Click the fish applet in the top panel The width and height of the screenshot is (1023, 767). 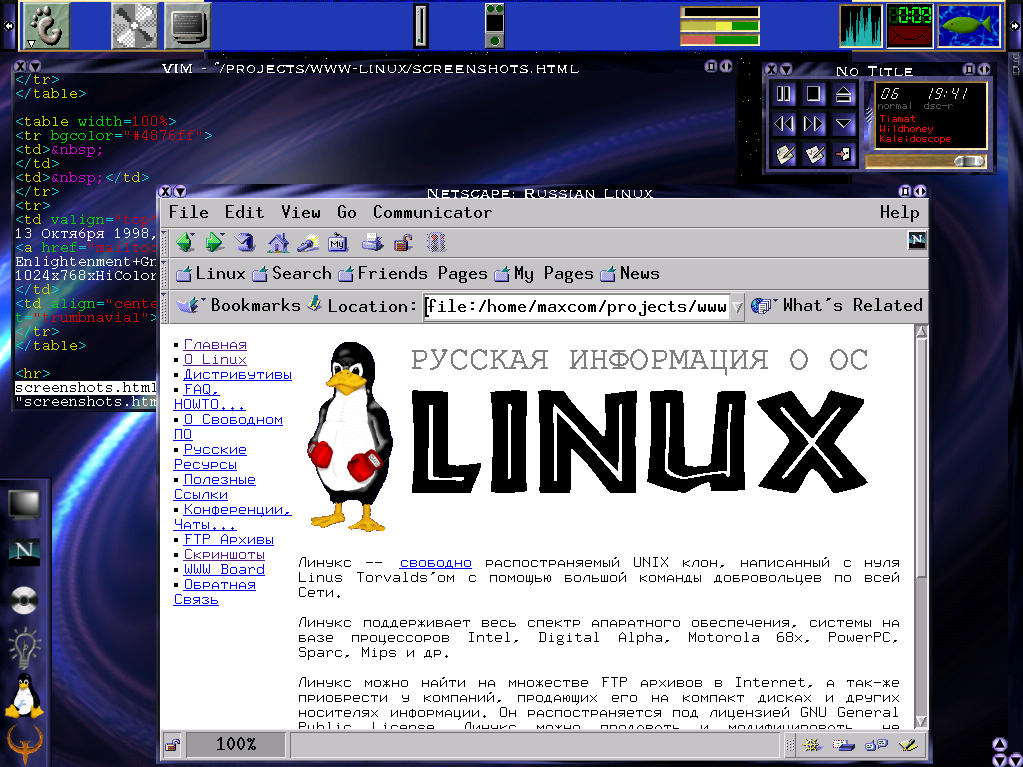[x=968, y=25]
